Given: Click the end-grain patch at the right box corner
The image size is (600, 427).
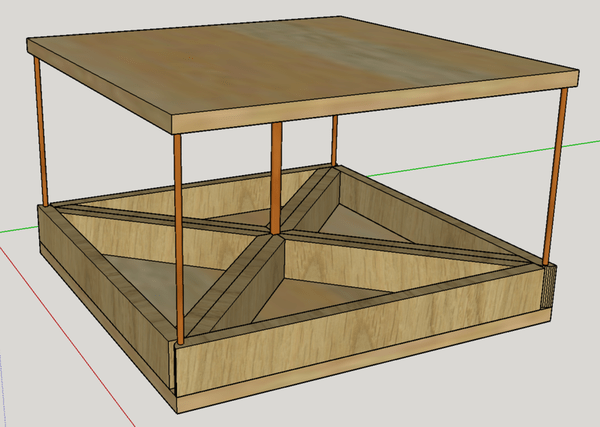Looking at the screenshot, I should [547, 288].
